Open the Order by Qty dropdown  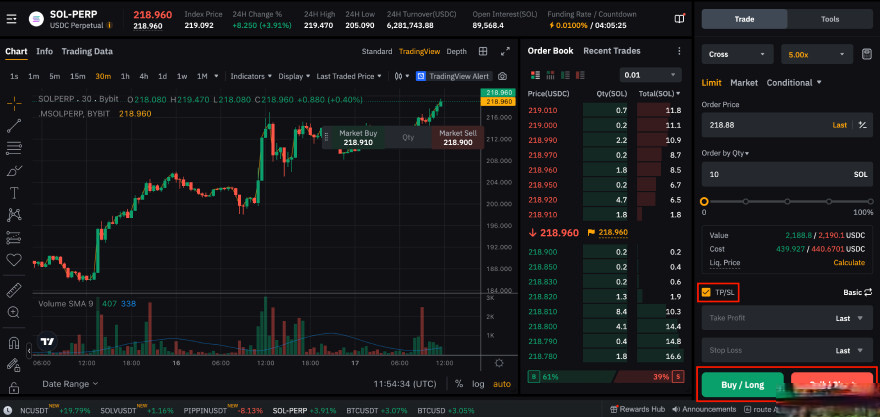pos(725,153)
